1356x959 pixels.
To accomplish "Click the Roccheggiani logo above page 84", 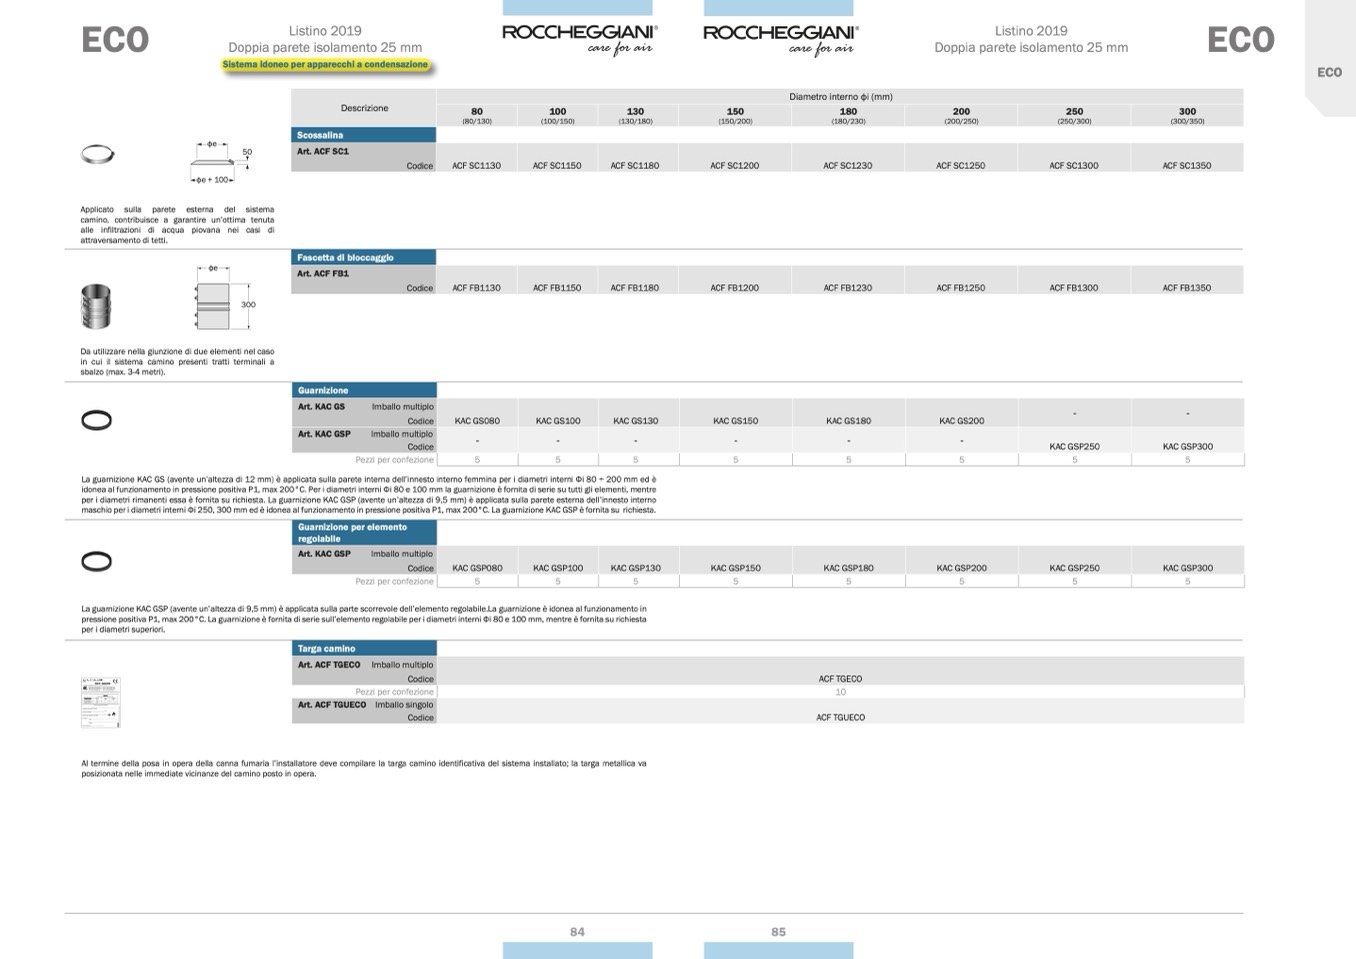I will 579,39.
